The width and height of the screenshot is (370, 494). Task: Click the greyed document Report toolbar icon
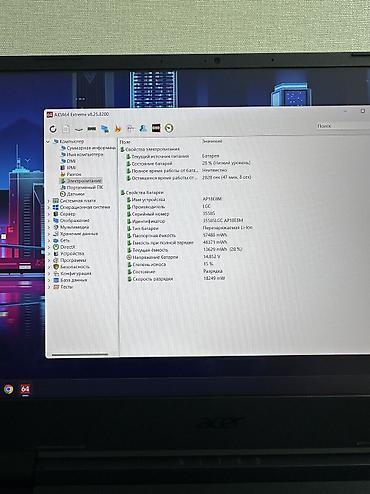pyautogui.click(x=66, y=129)
